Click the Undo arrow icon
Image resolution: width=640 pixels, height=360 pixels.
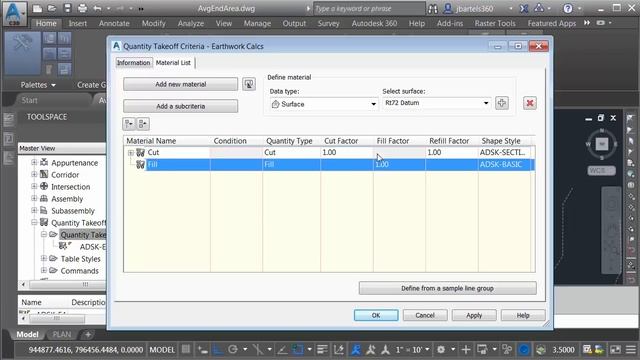[97, 9]
